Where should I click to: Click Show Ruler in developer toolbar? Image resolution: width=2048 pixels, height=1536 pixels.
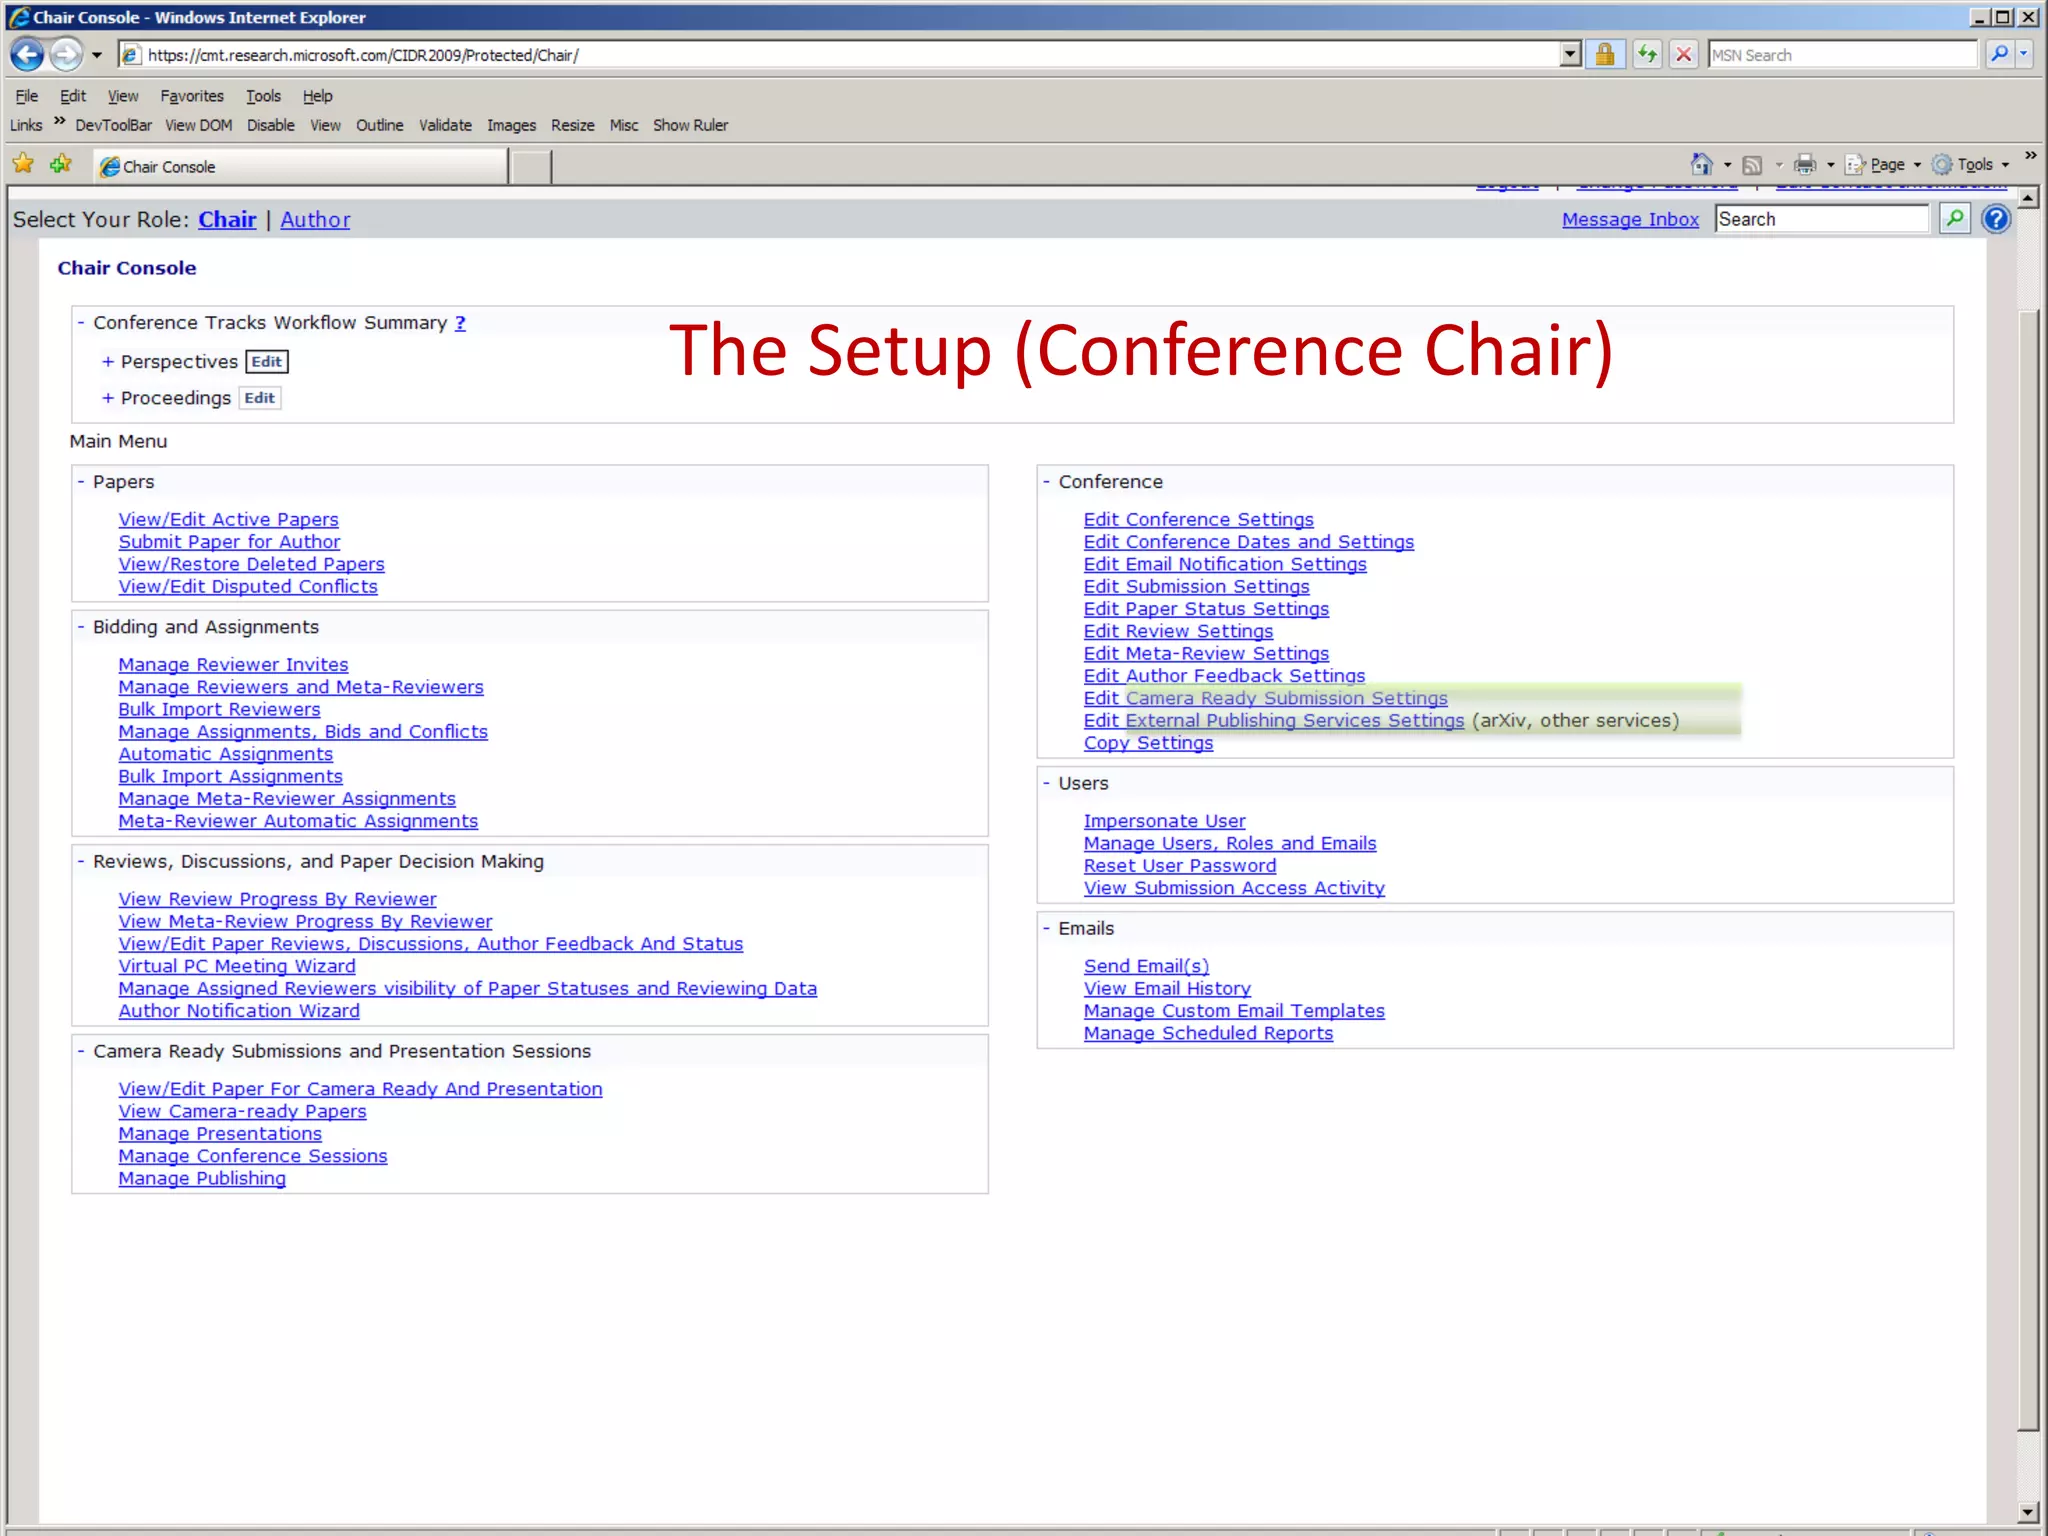click(691, 125)
